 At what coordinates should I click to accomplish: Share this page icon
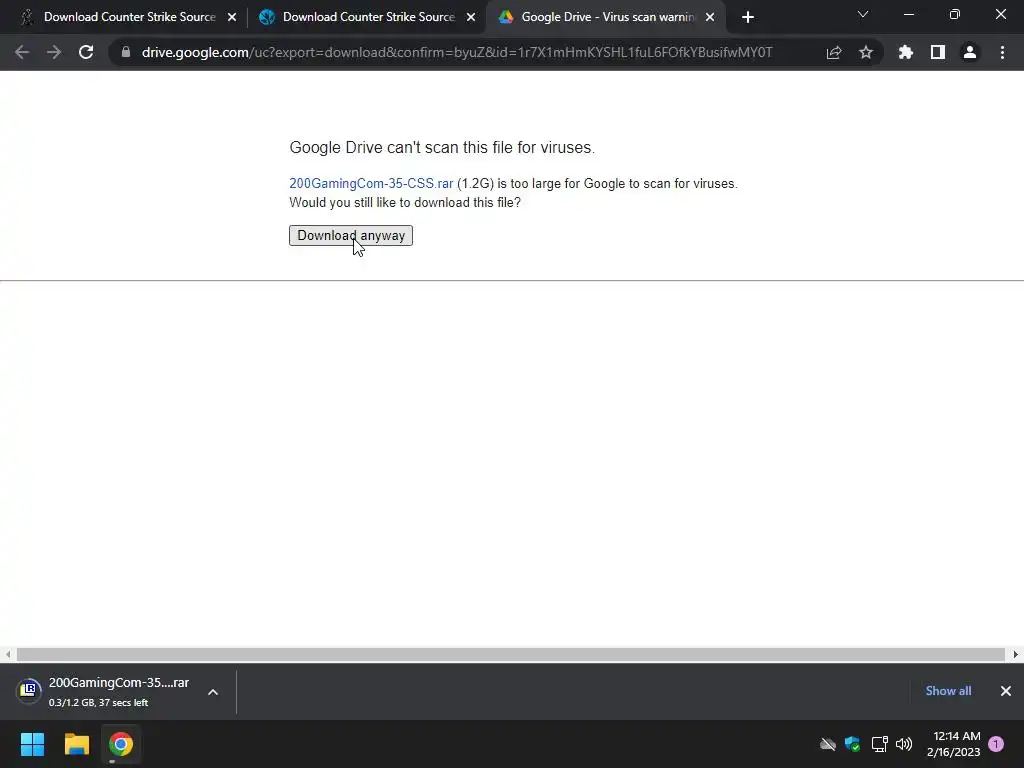(x=834, y=52)
